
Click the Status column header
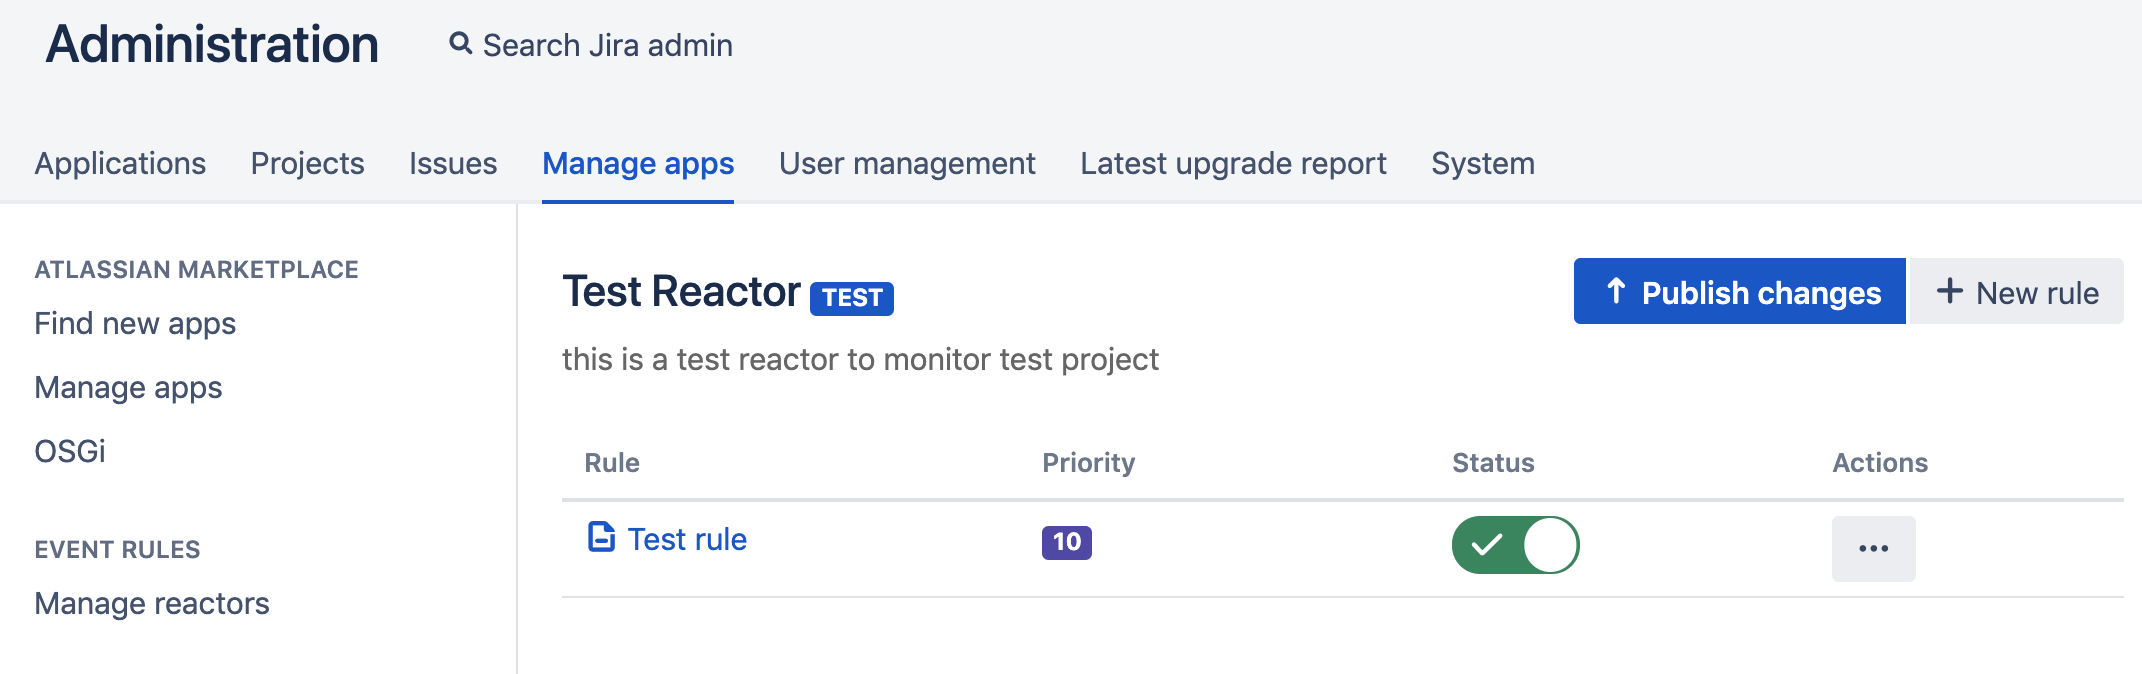coord(1493,463)
